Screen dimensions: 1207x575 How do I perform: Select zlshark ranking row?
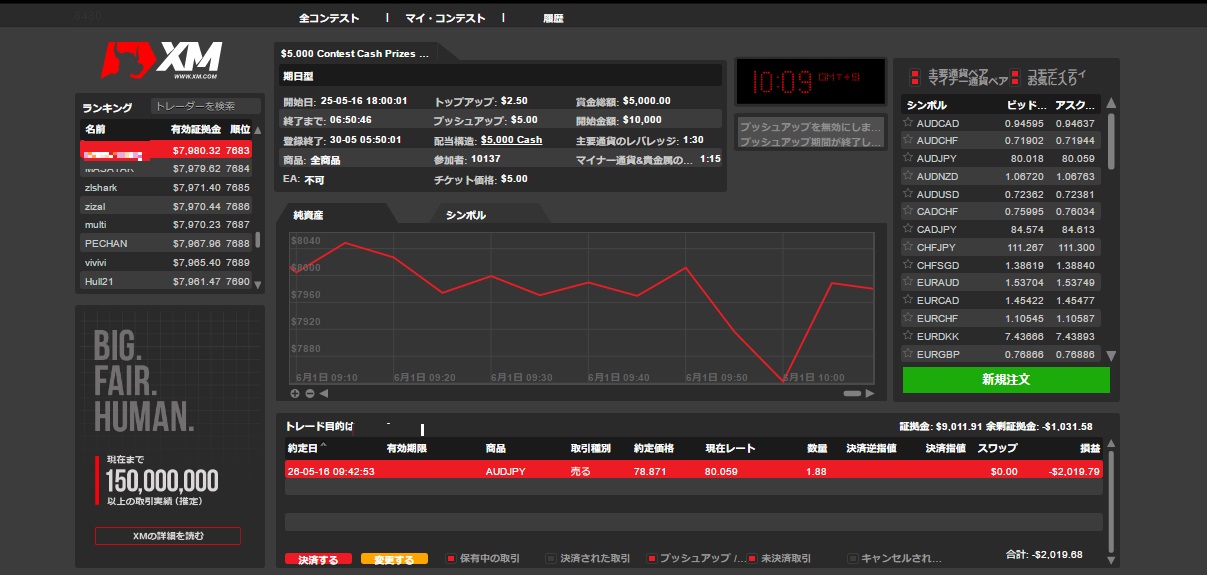pyautogui.click(x=165, y=187)
